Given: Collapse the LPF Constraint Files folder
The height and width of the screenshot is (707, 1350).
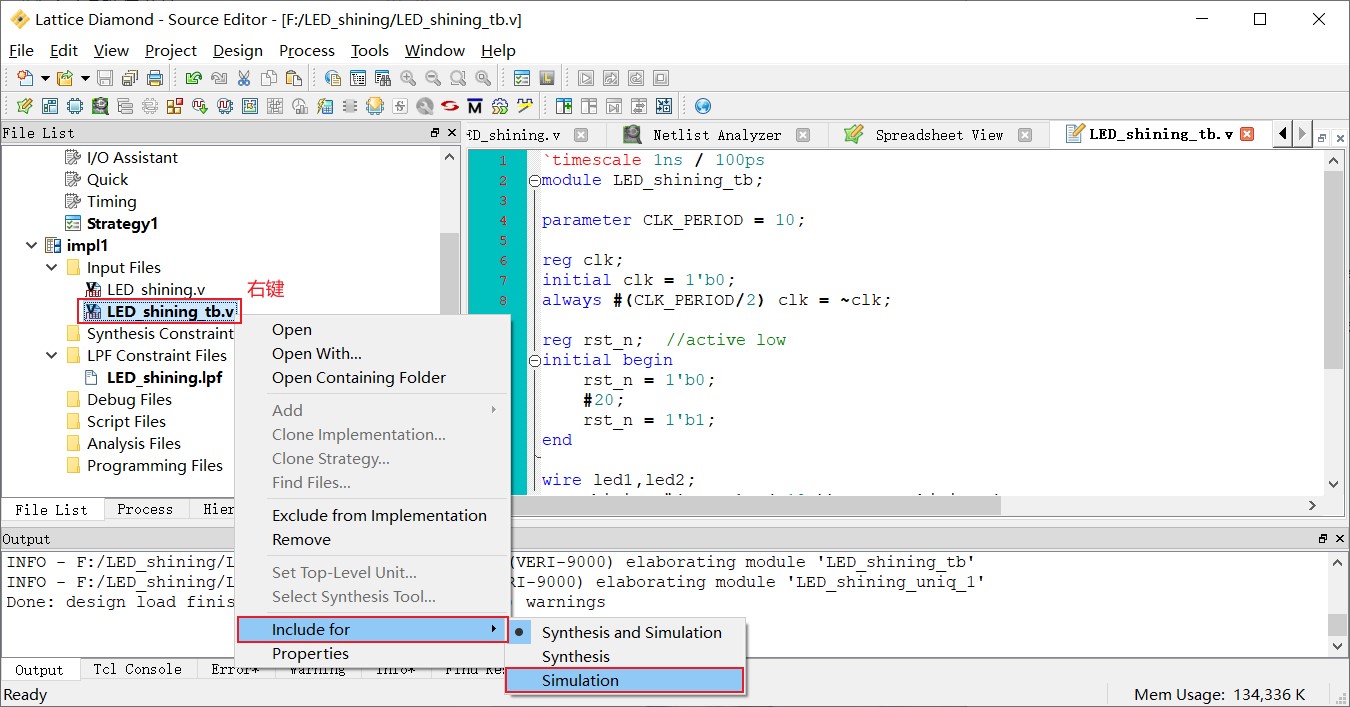Looking at the screenshot, I should [x=52, y=356].
